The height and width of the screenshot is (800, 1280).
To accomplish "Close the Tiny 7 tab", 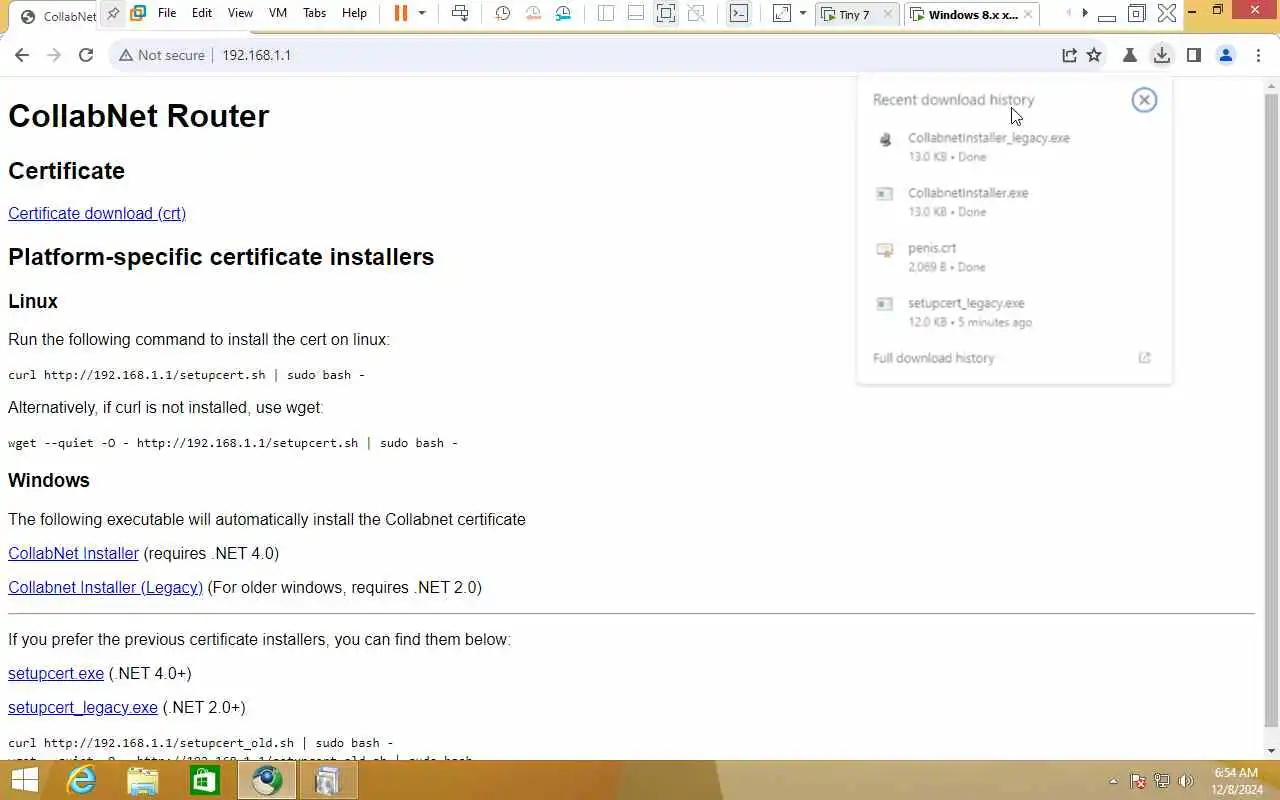I will [888, 14].
